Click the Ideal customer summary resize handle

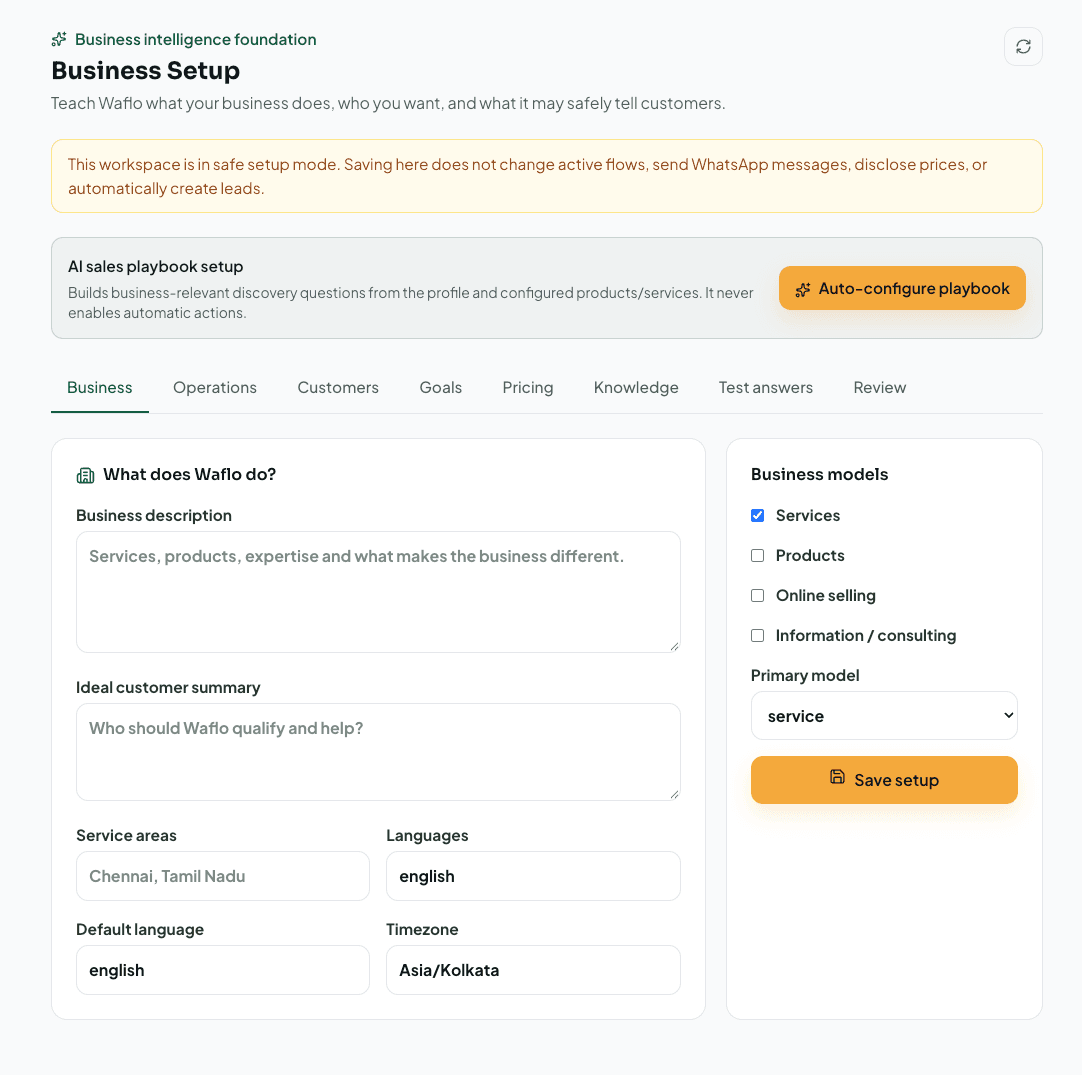pyautogui.click(x=674, y=794)
